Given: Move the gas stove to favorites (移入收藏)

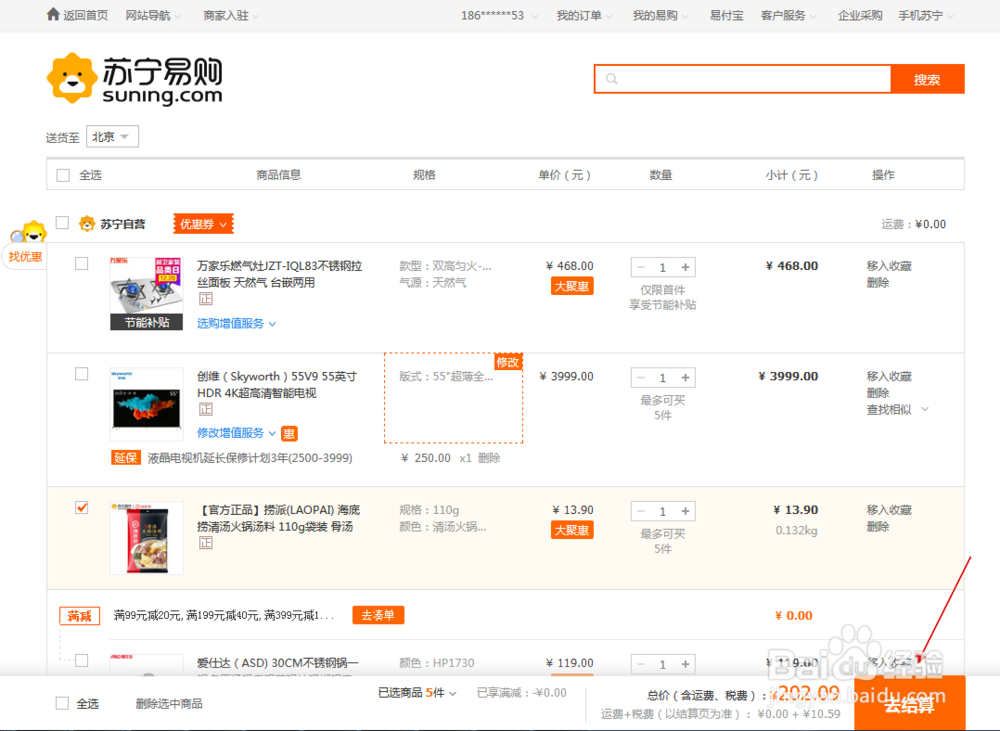Looking at the screenshot, I should tap(889, 266).
